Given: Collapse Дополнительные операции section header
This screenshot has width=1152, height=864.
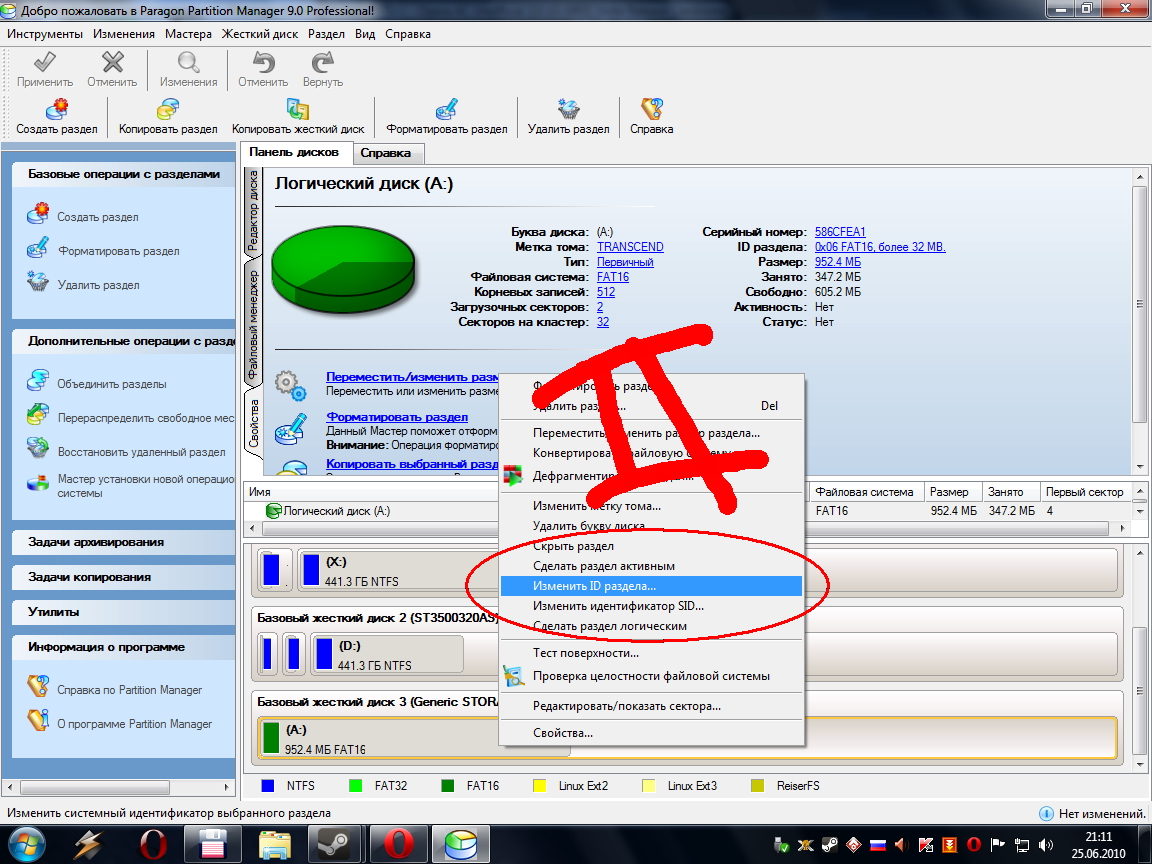Looking at the screenshot, I should click(123, 341).
